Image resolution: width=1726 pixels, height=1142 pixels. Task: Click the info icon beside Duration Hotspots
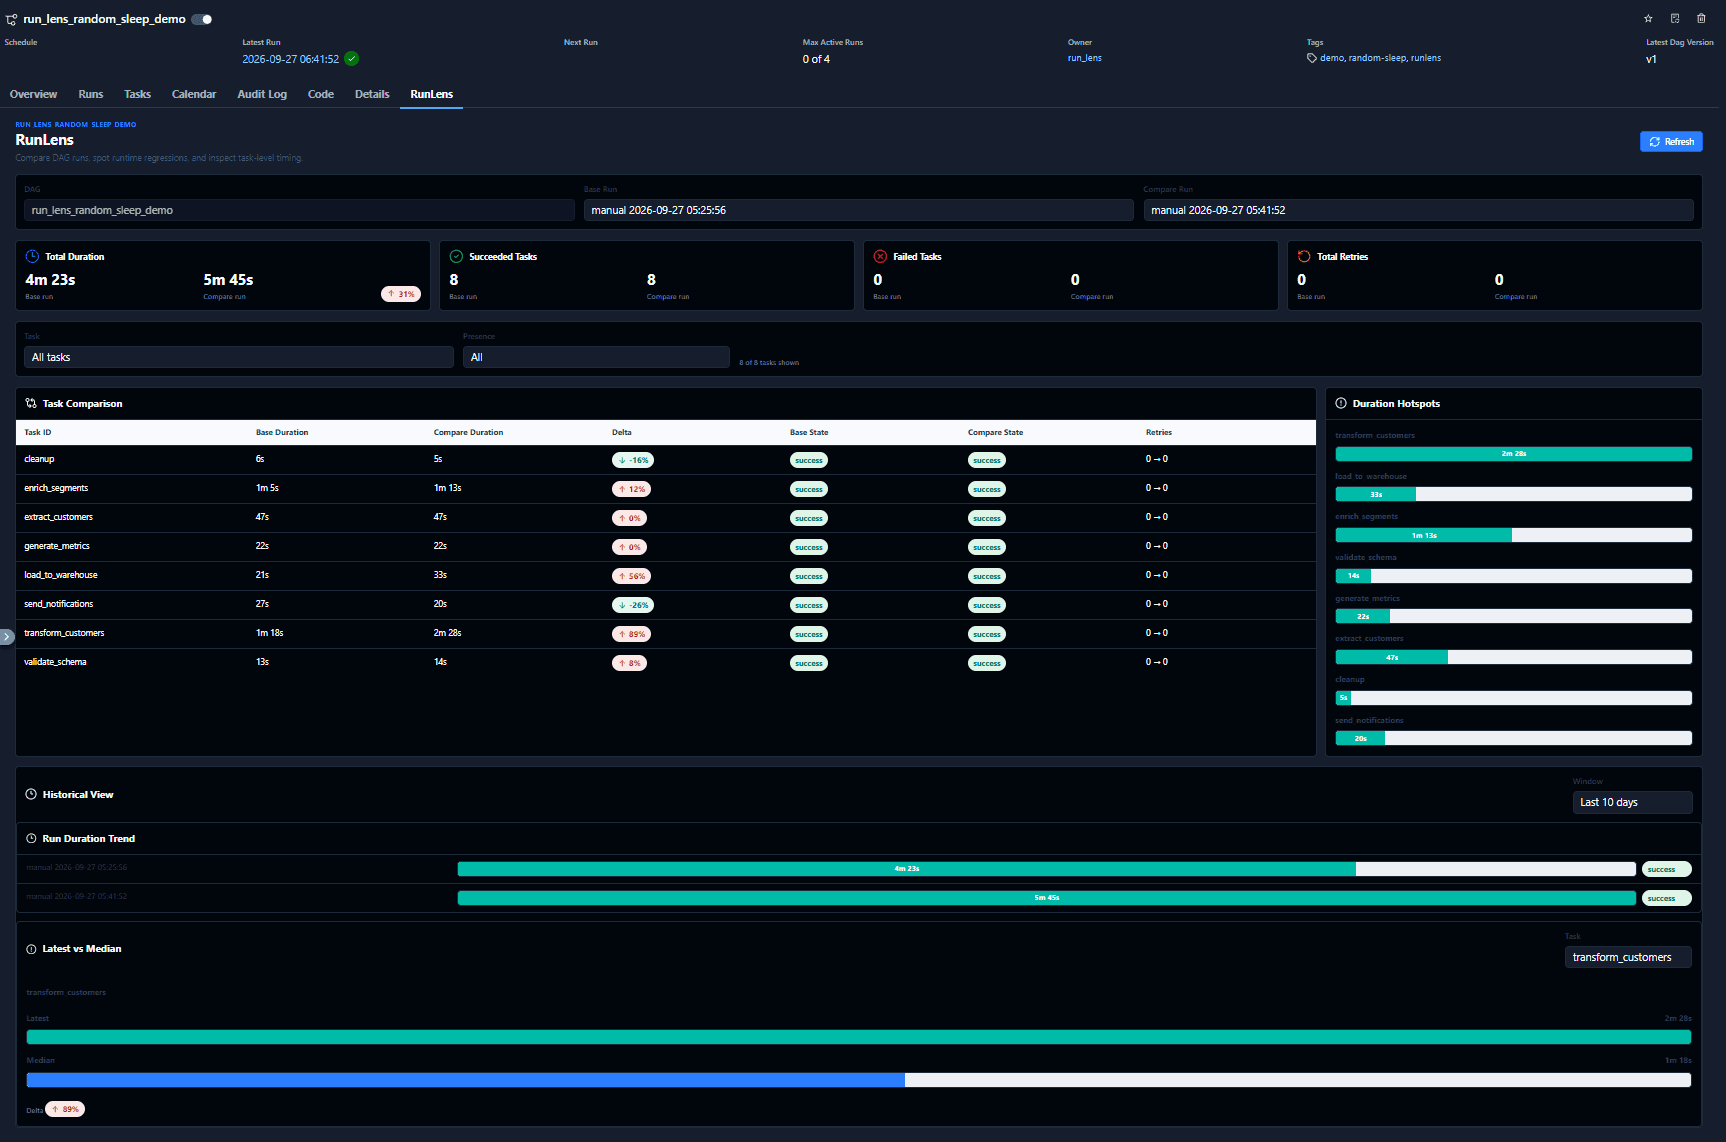click(x=1341, y=403)
